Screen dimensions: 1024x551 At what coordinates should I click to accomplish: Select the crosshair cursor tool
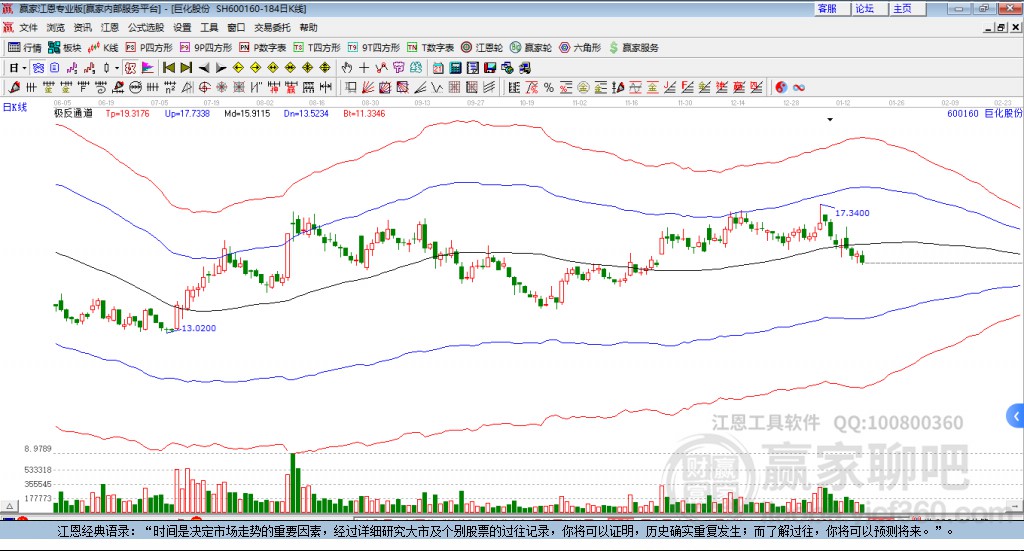(x=364, y=68)
